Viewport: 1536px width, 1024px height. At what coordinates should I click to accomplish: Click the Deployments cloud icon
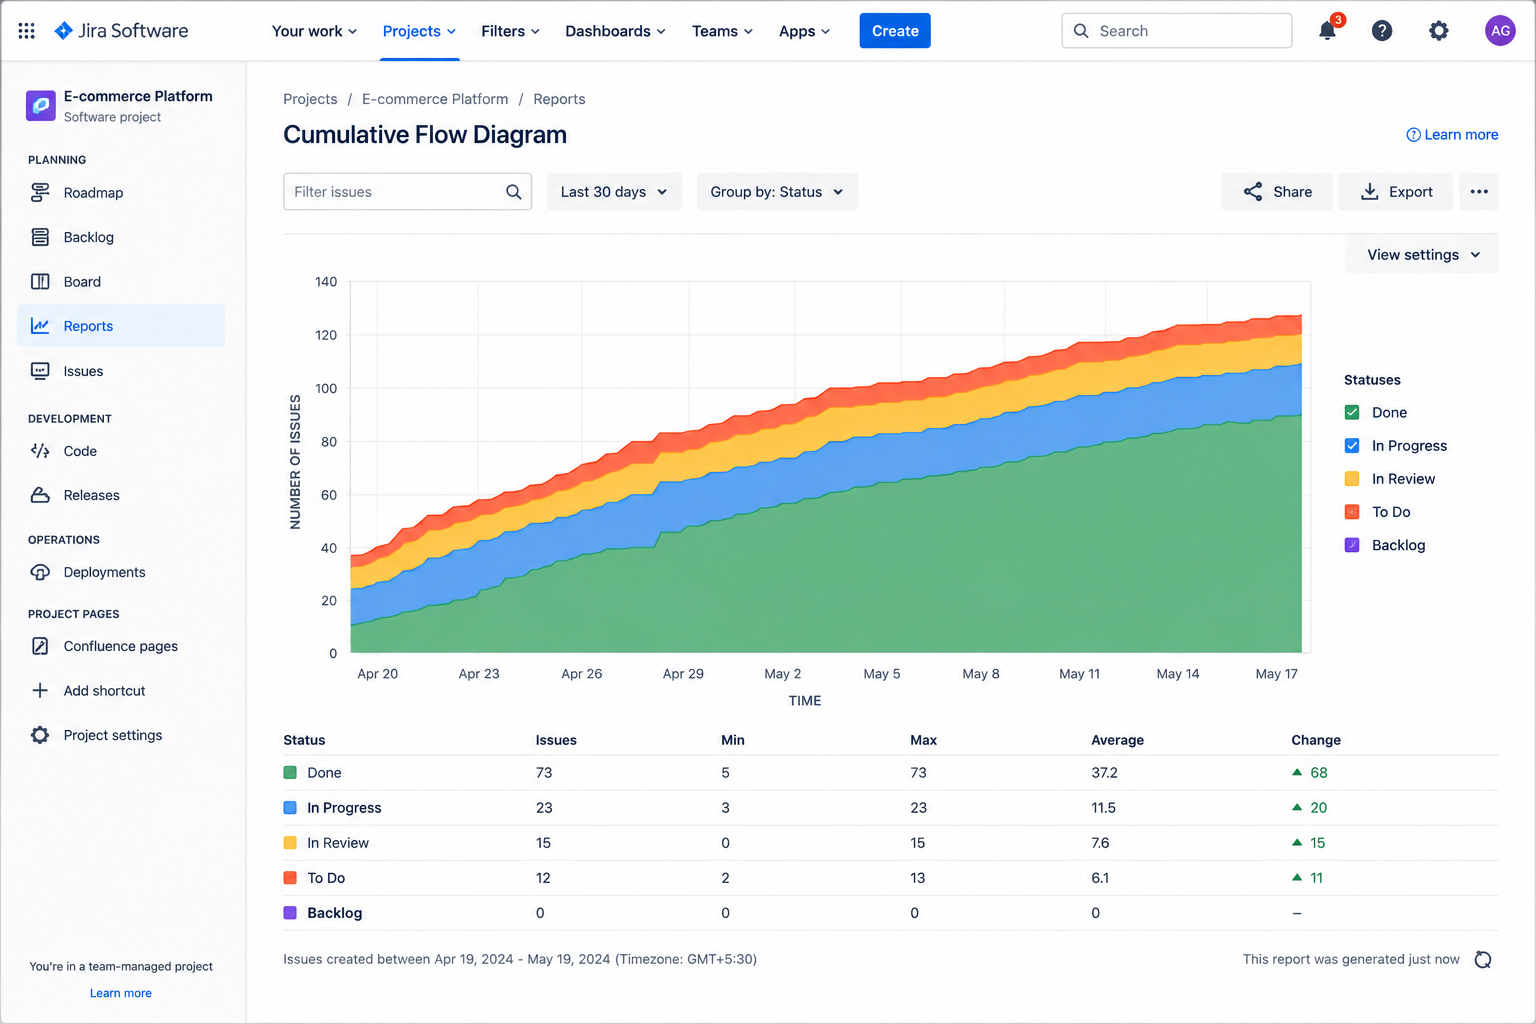tap(40, 572)
